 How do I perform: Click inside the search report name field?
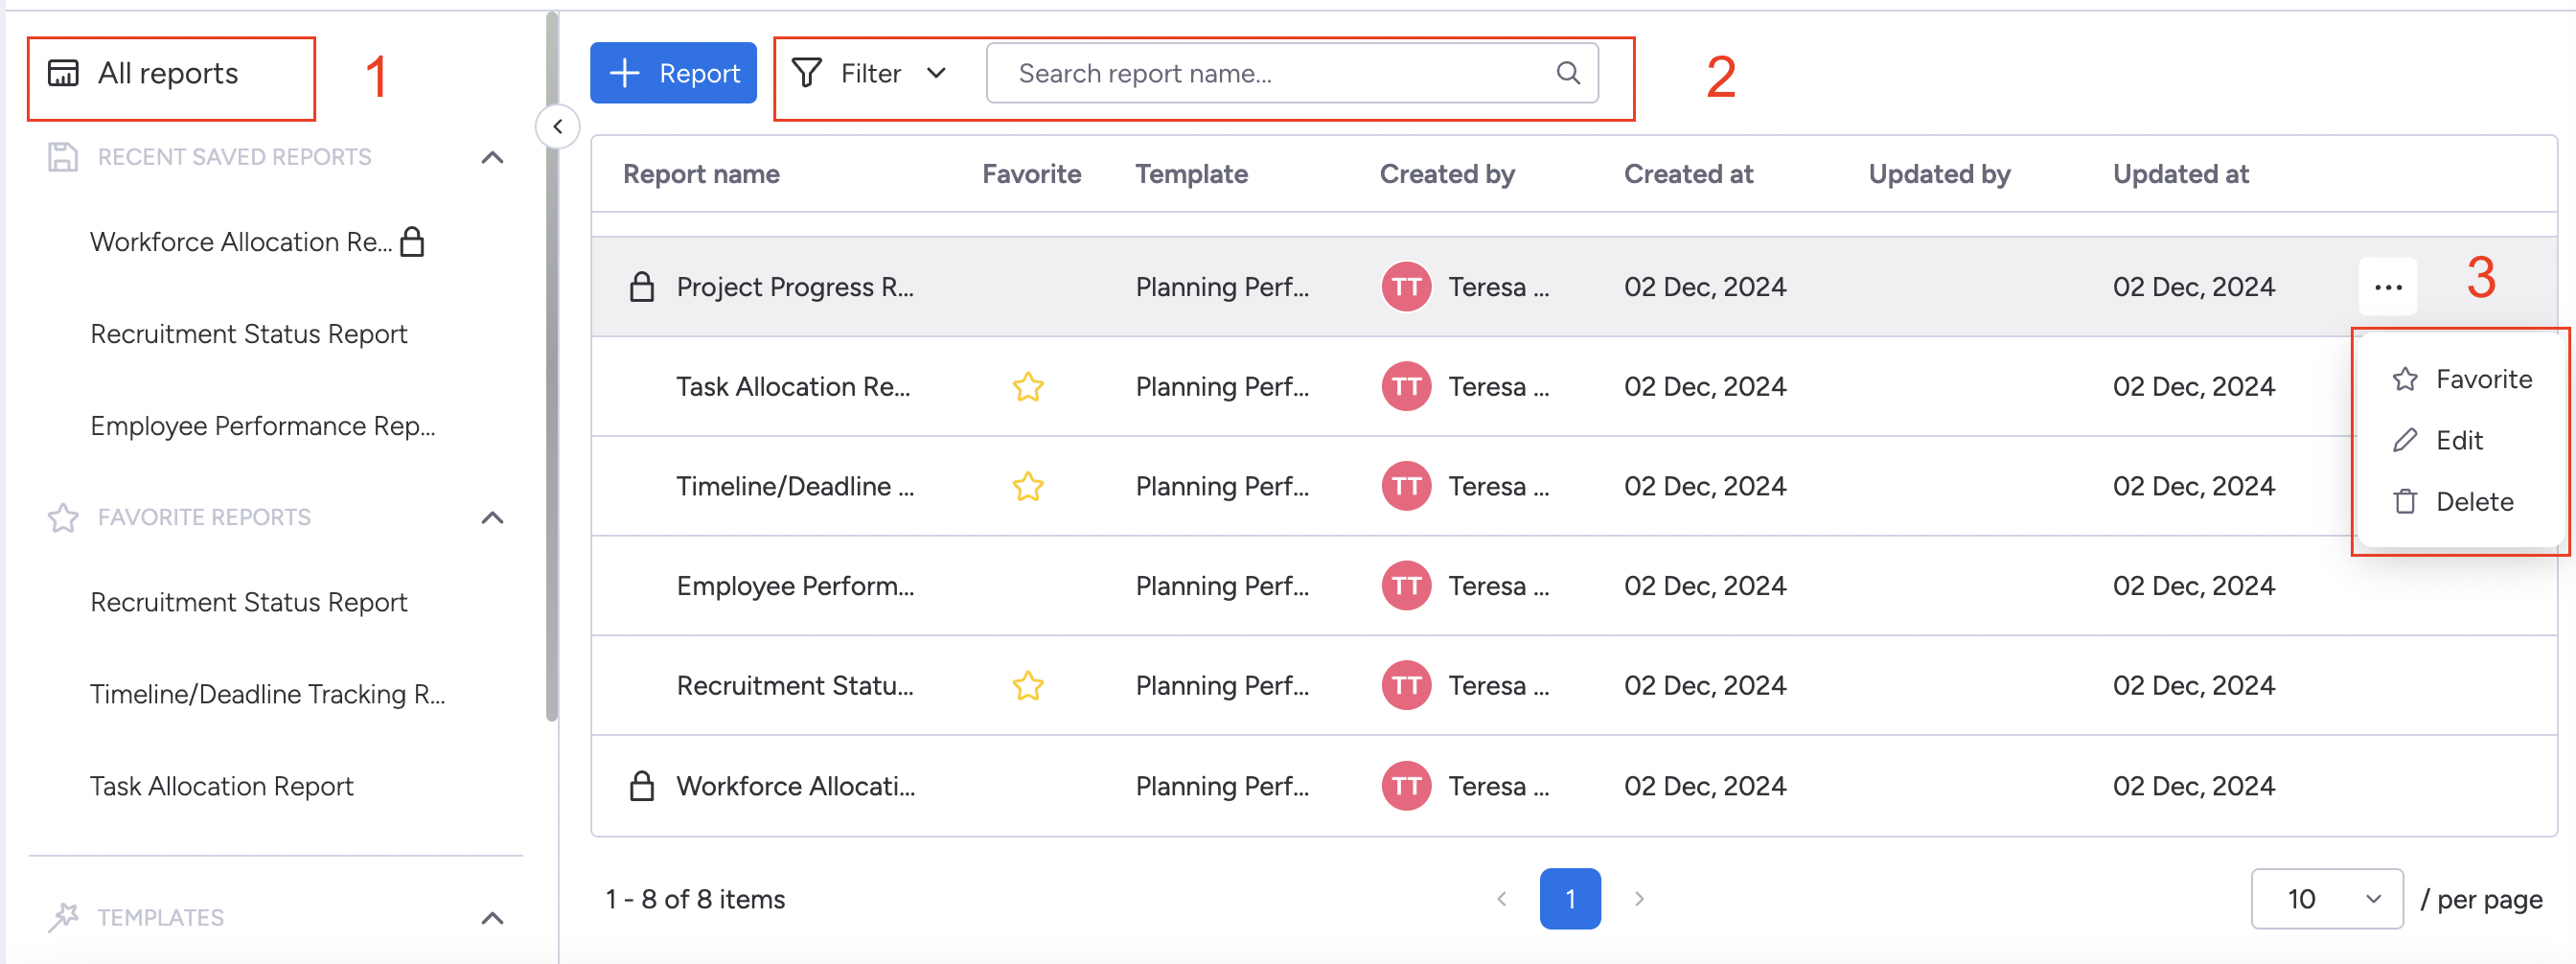[1250, 72]
